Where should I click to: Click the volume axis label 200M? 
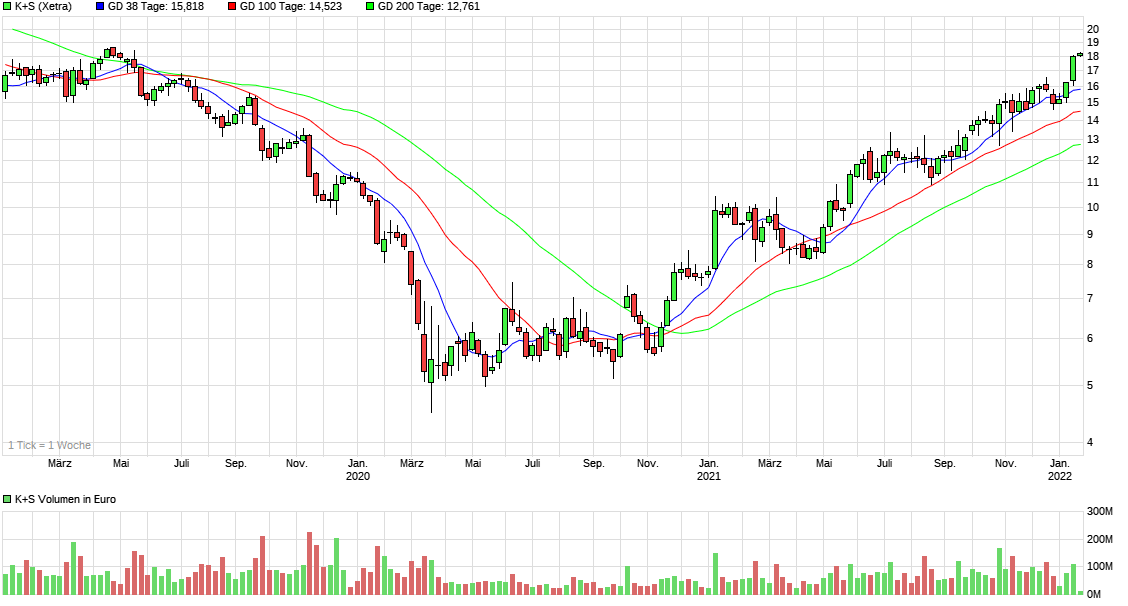pyautogui.click(x=1099, y=539)
